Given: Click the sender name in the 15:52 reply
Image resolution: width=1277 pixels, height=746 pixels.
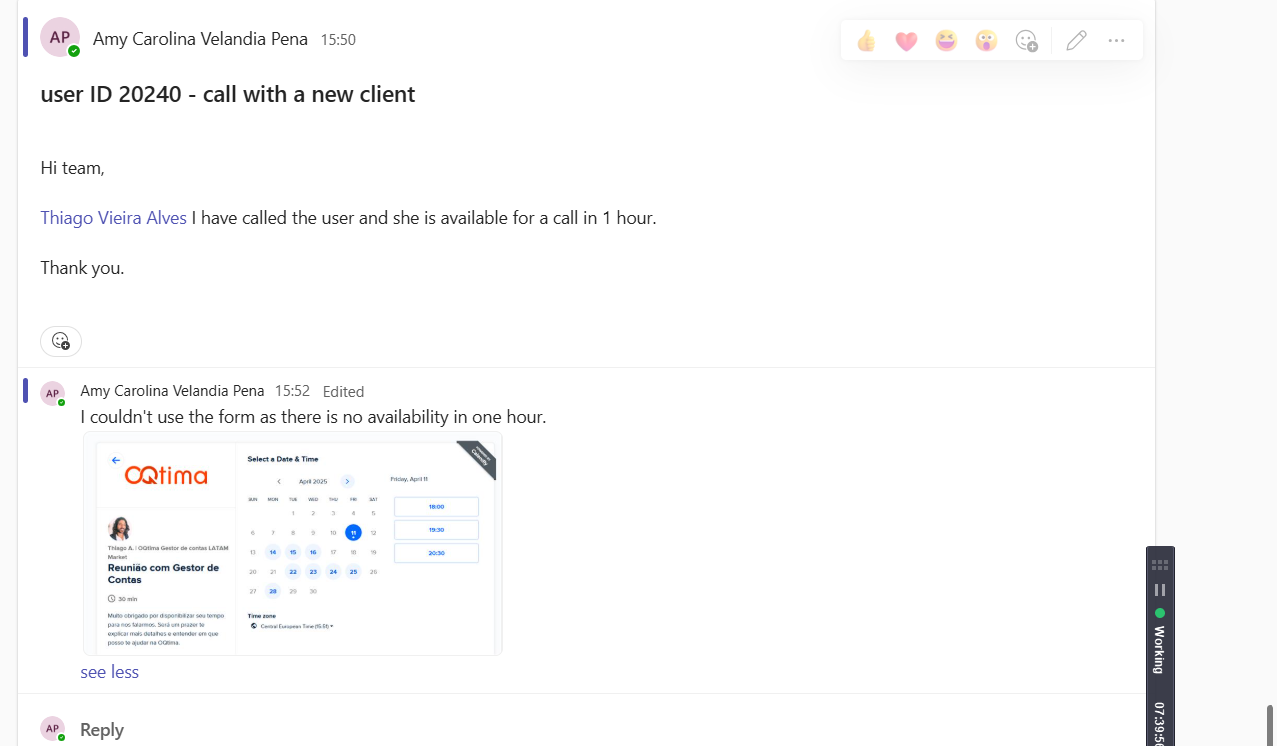Looking at the screenshot, I should [172, 391].
